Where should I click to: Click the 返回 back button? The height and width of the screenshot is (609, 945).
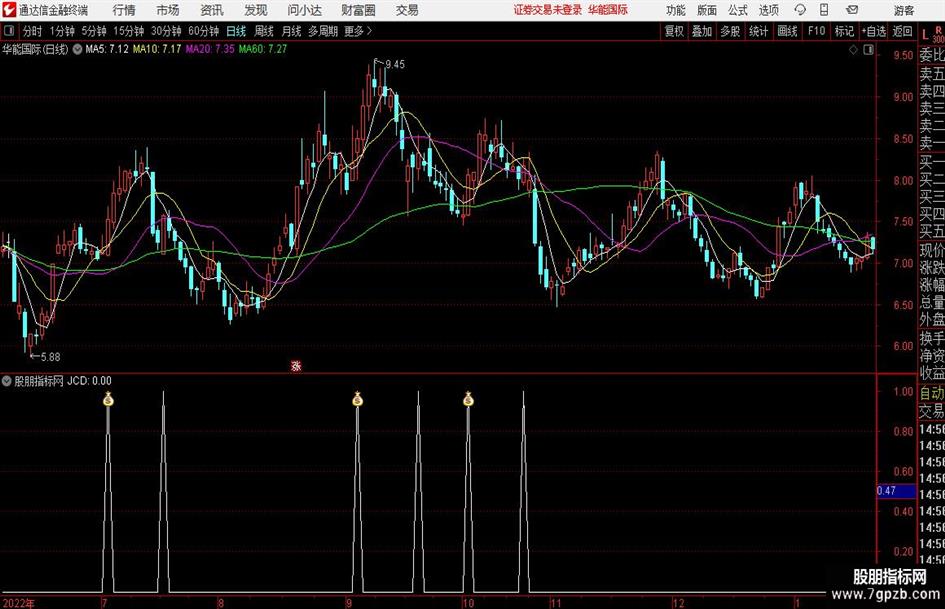(x=902, y=31)
